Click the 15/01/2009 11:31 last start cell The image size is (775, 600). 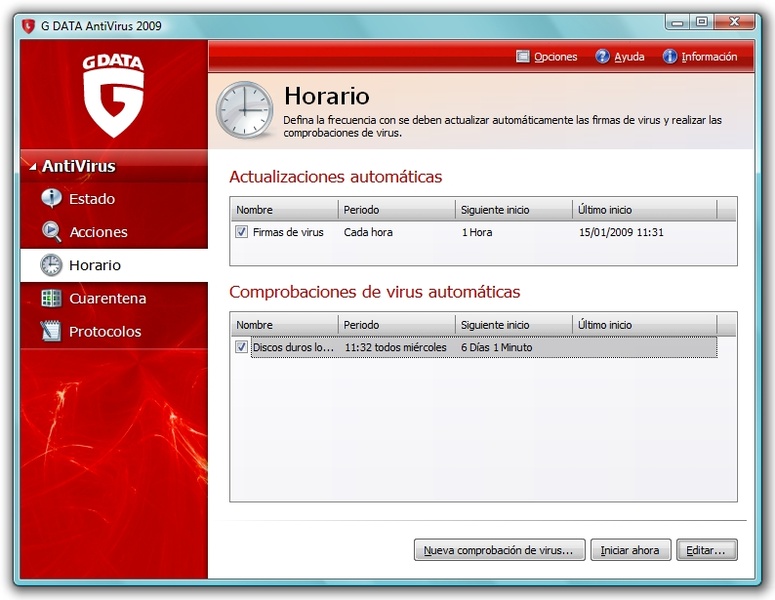pyautogui.click(x=621, y=232)
